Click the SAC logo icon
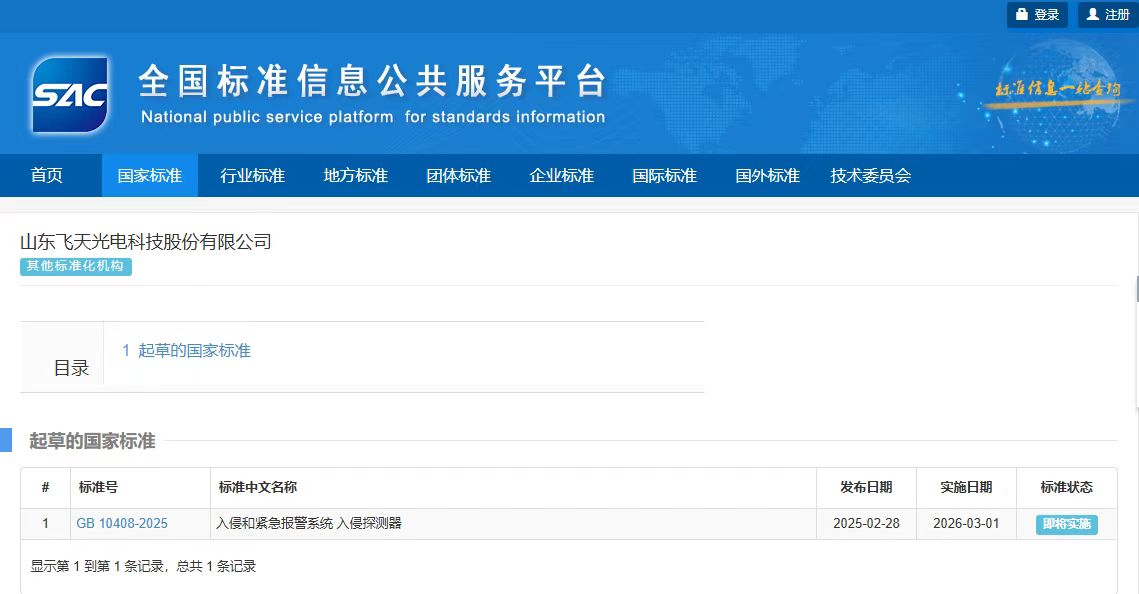Screen dimensions: 1139x594 [70, 94]
